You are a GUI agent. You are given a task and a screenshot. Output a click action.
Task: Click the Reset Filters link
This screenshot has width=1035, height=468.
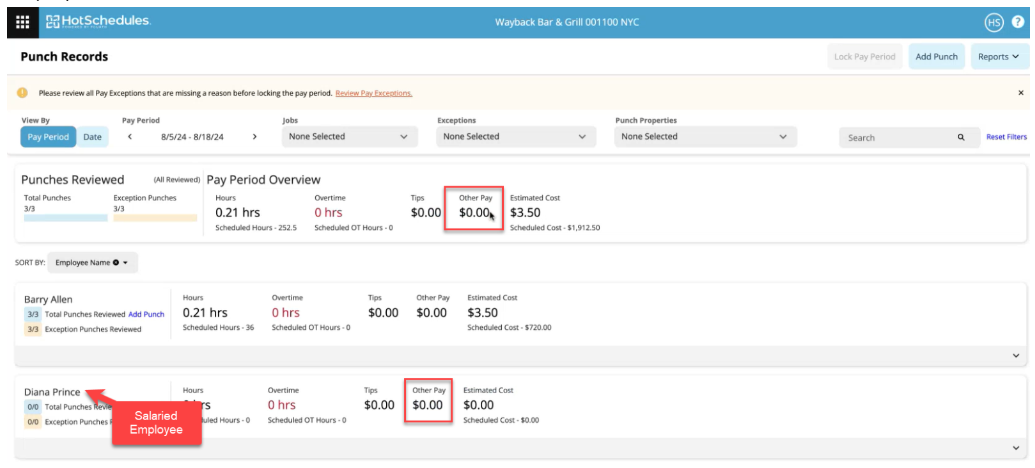click(1006, 137)
